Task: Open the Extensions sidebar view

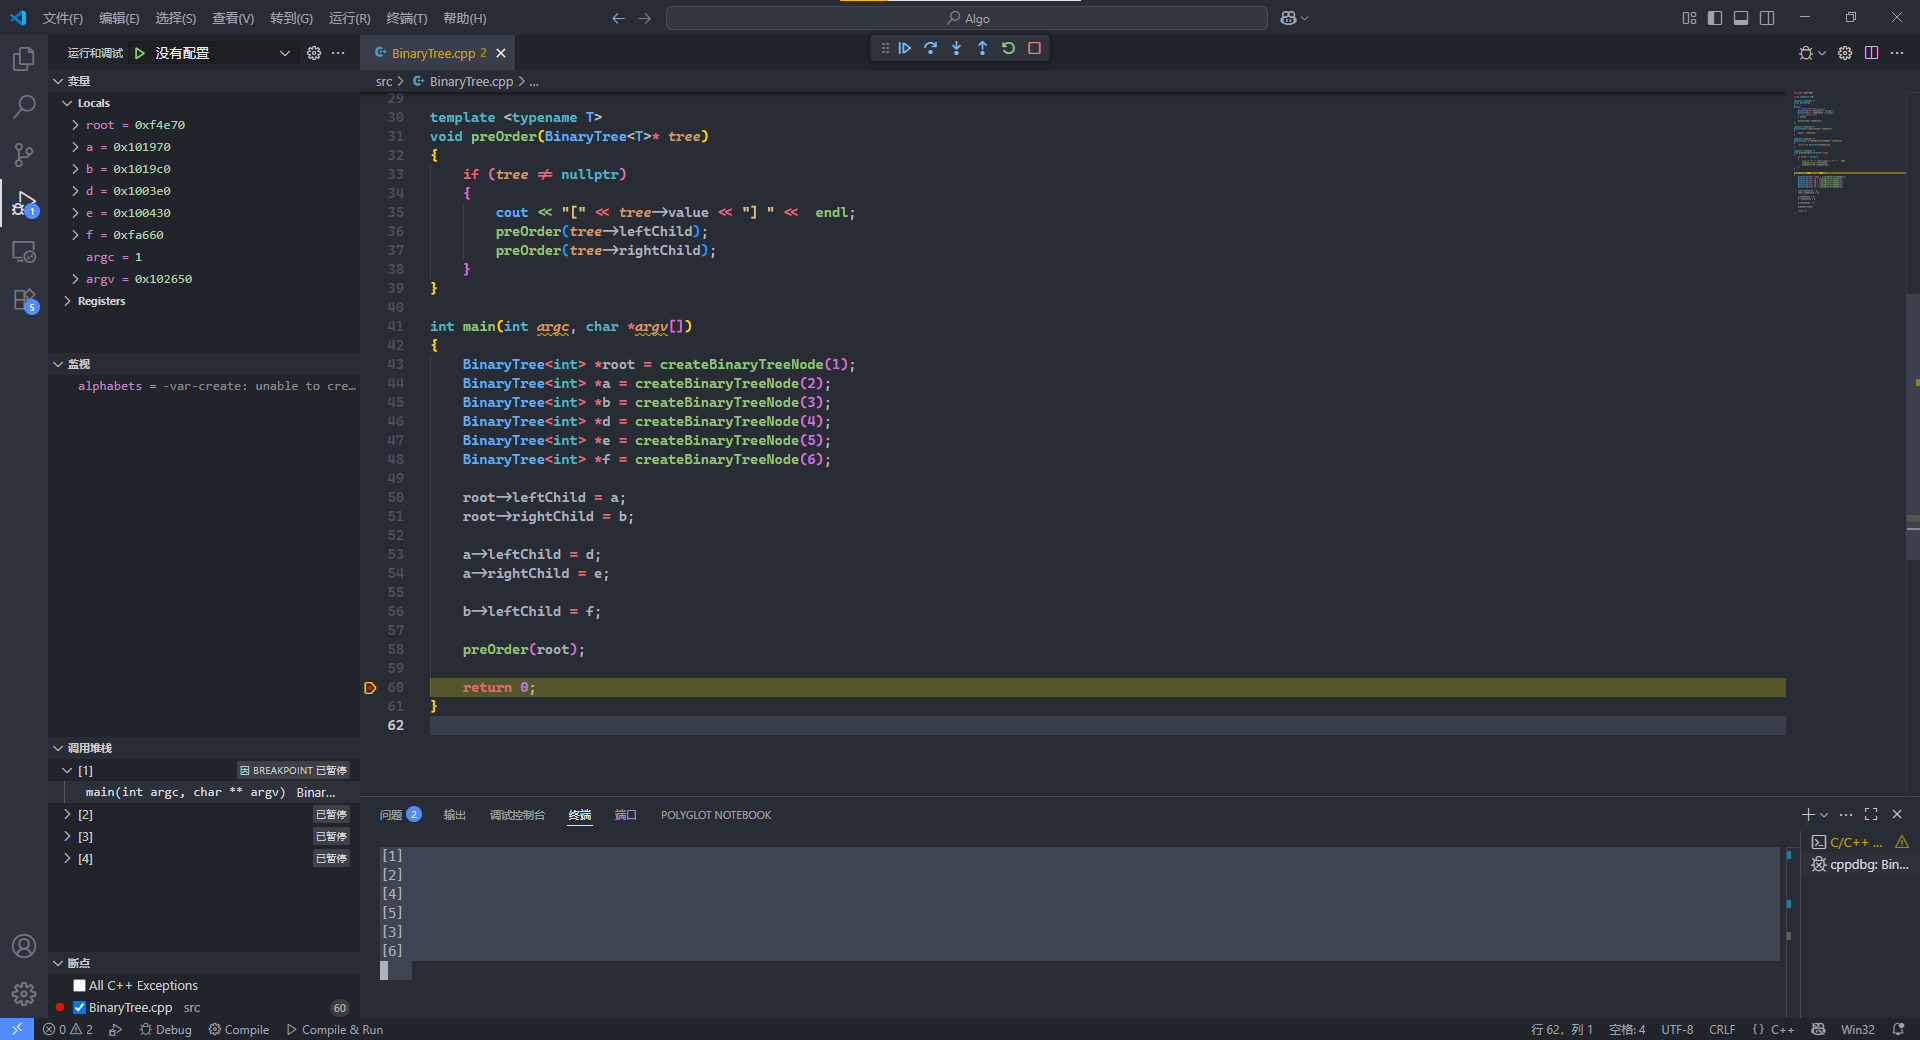Action: pos(24,300)
